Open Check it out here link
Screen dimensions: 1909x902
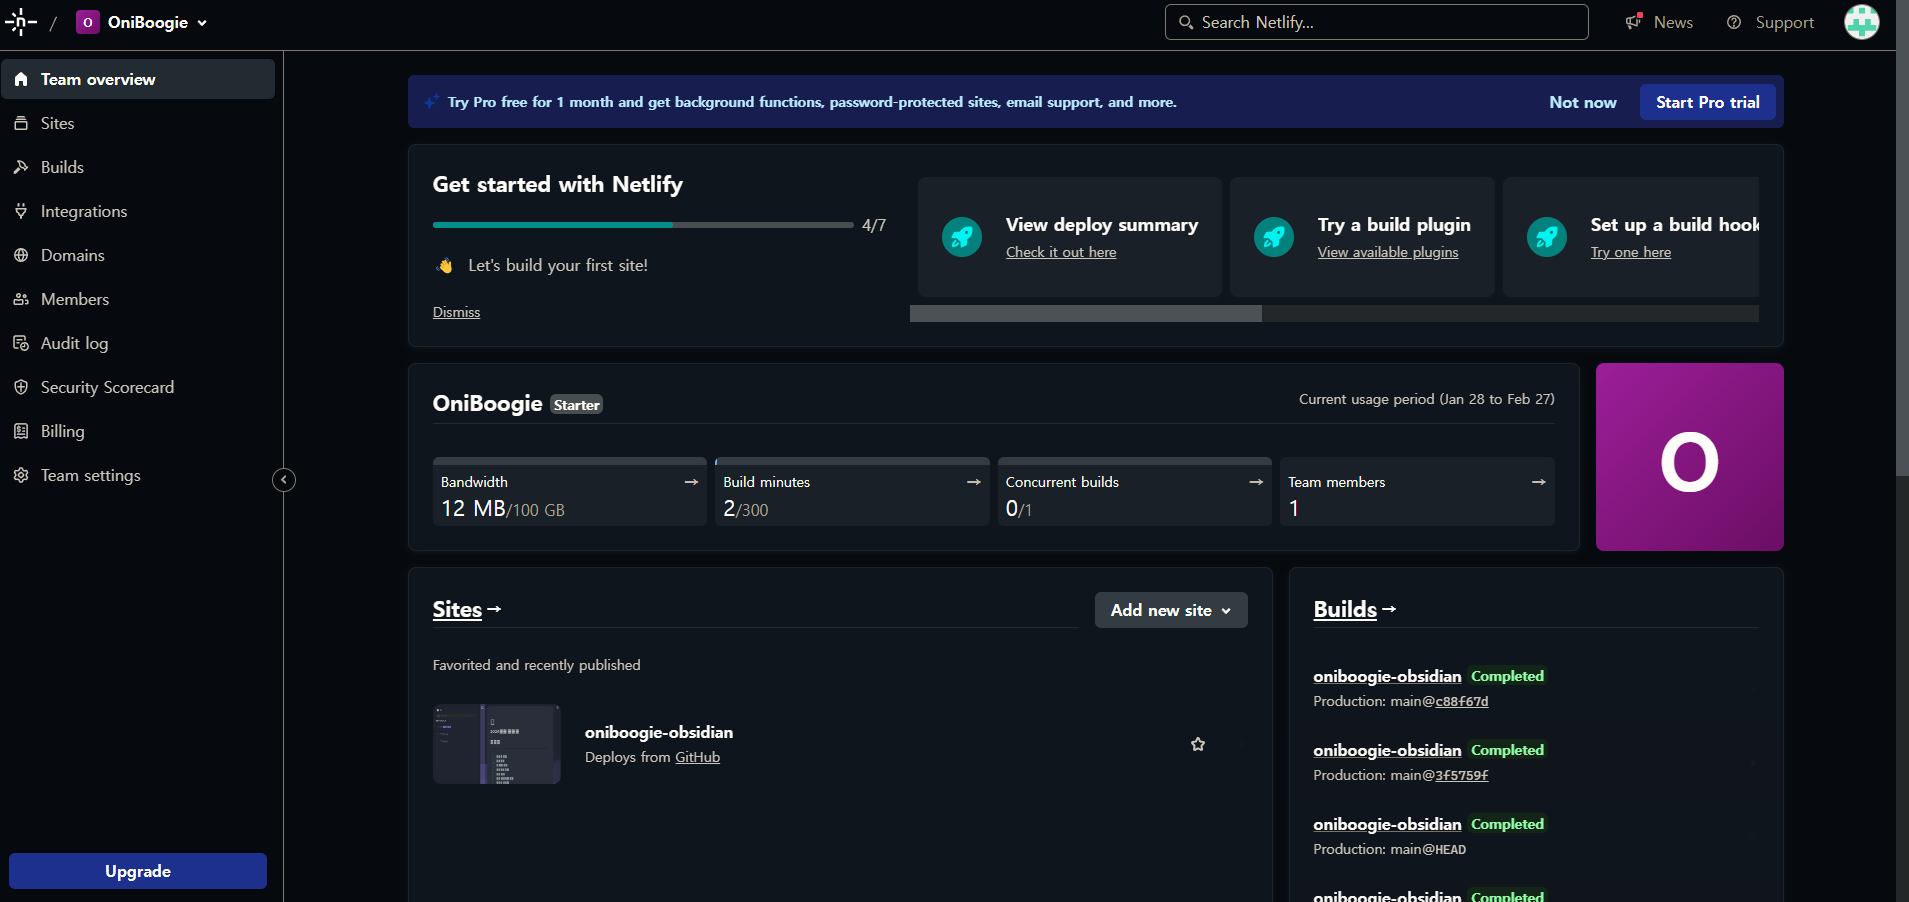point(1061,252)
